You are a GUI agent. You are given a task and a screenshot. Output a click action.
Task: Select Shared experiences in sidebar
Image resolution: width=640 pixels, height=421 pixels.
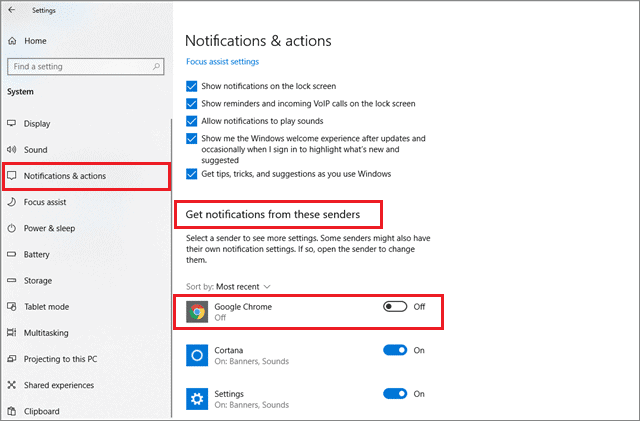pos(59,385)
